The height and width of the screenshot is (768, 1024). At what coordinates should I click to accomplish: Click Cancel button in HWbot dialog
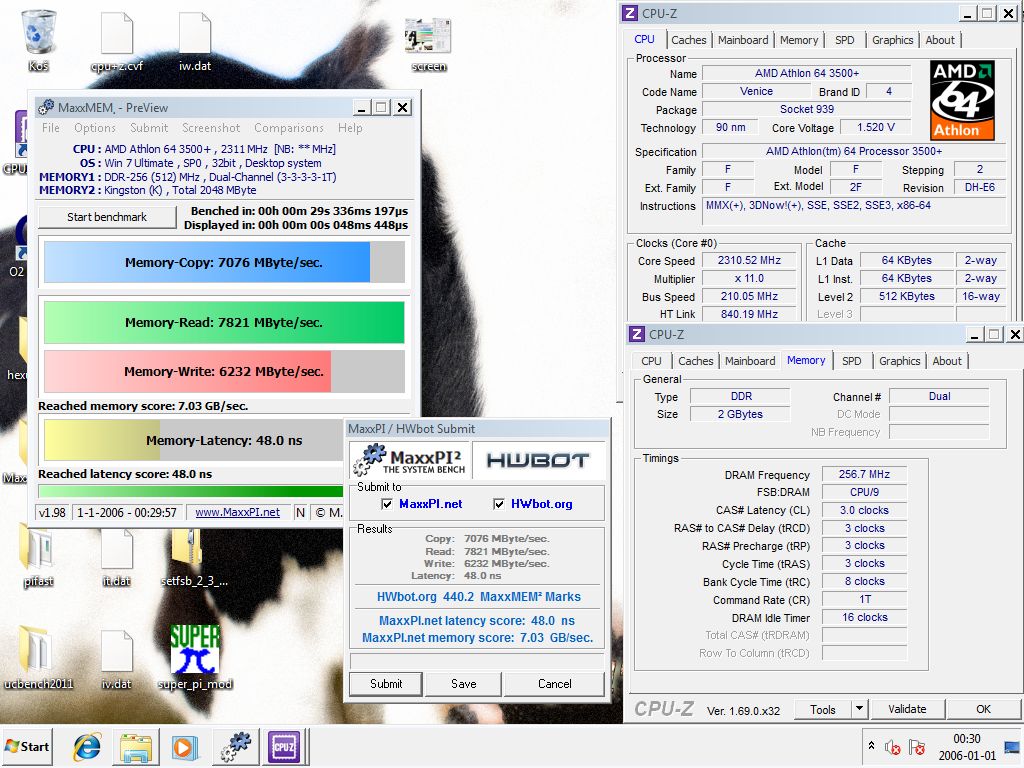[554, 684]
